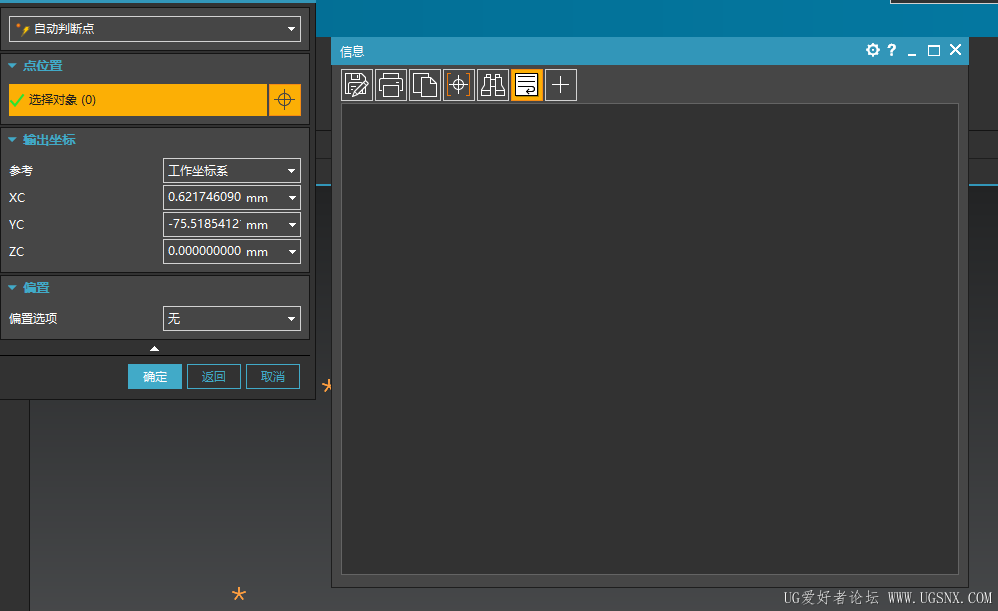The height and width of the screenshot is (611, 998).
Task: Click the YC coordinate input field
Action: (x=204, y=224)
